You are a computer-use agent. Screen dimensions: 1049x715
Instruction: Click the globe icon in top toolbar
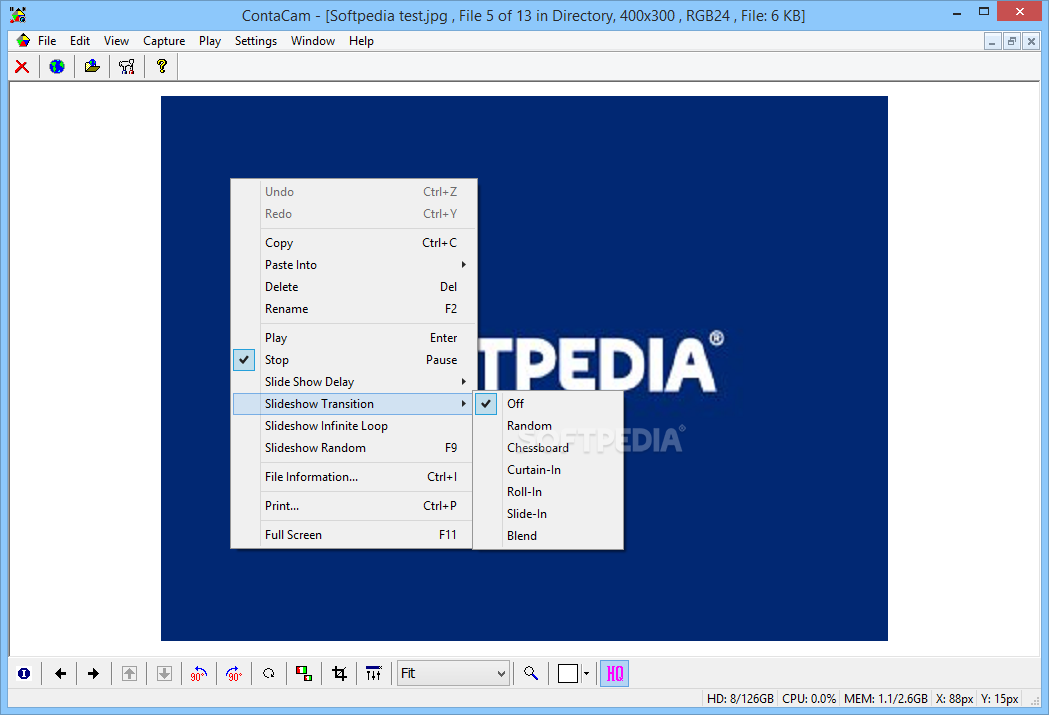click(x=57, y=66)
